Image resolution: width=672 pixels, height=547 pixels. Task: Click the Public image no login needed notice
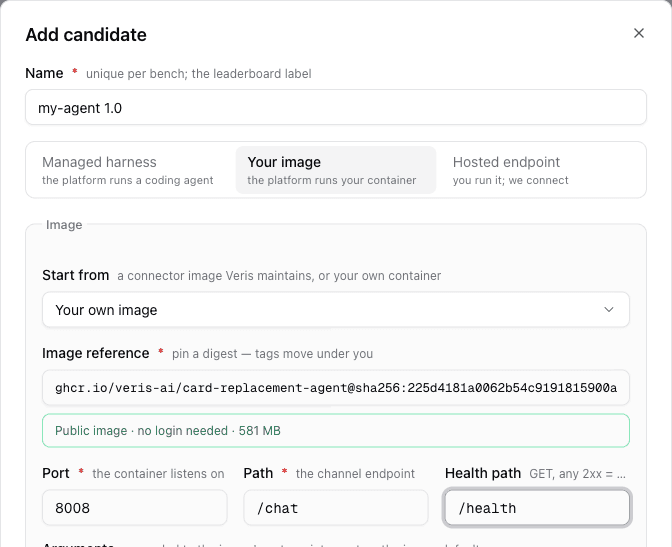tap(336, 430)
